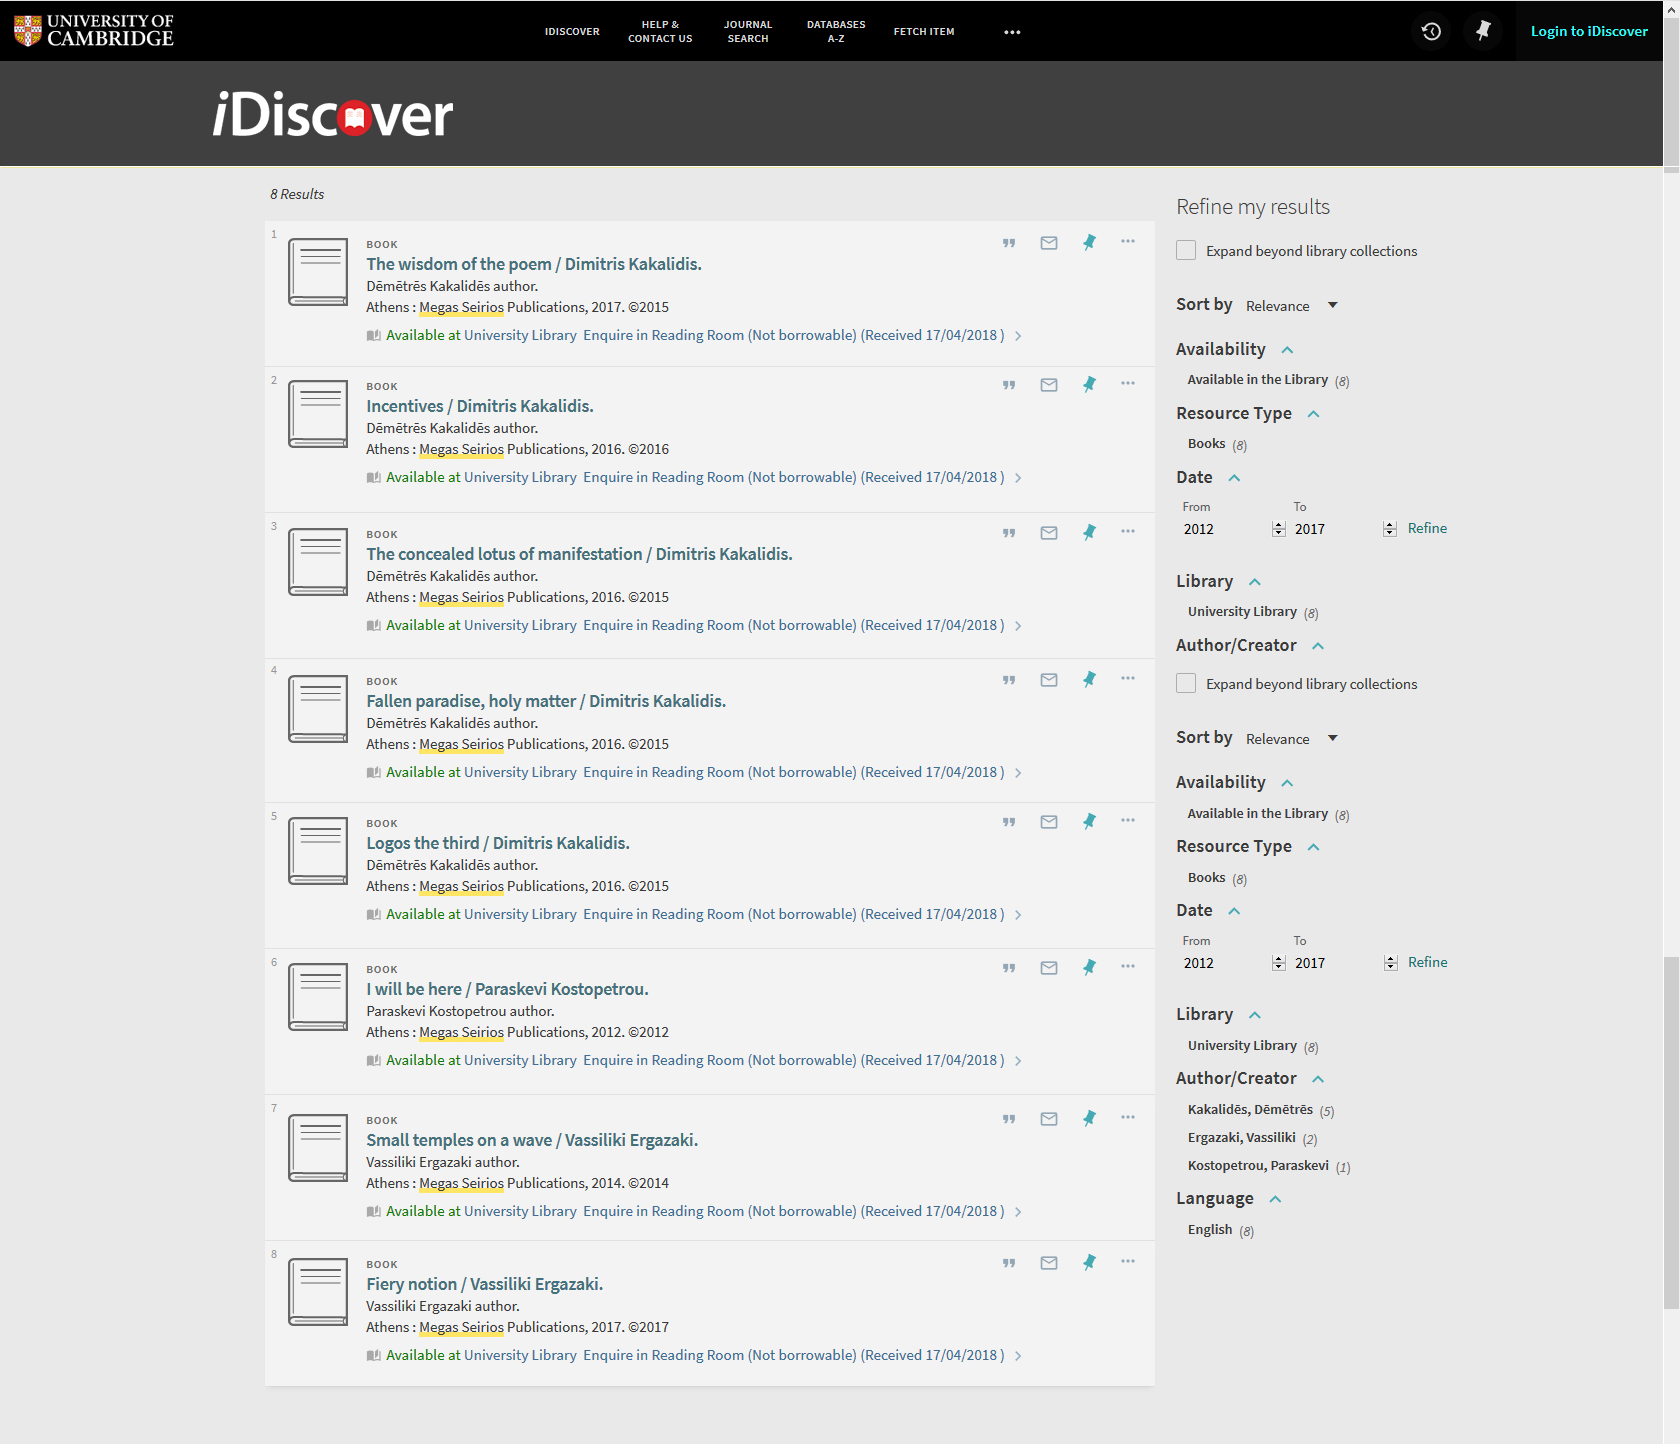Screen dimensions: 1680x1444
Task: Pin the Logos the third record
Action: pyautogui.click(x=1089, y=821)
